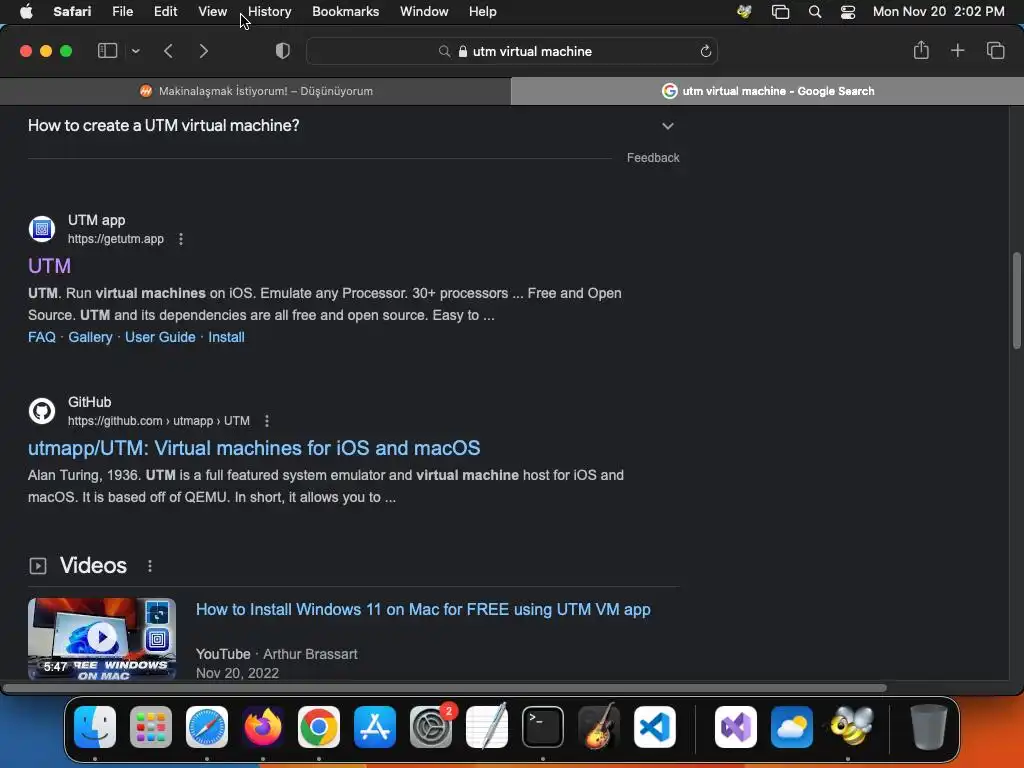Click the bee icon in menu bar
The width and height of the screenshot is (1024, 768).
coord(744,11)
